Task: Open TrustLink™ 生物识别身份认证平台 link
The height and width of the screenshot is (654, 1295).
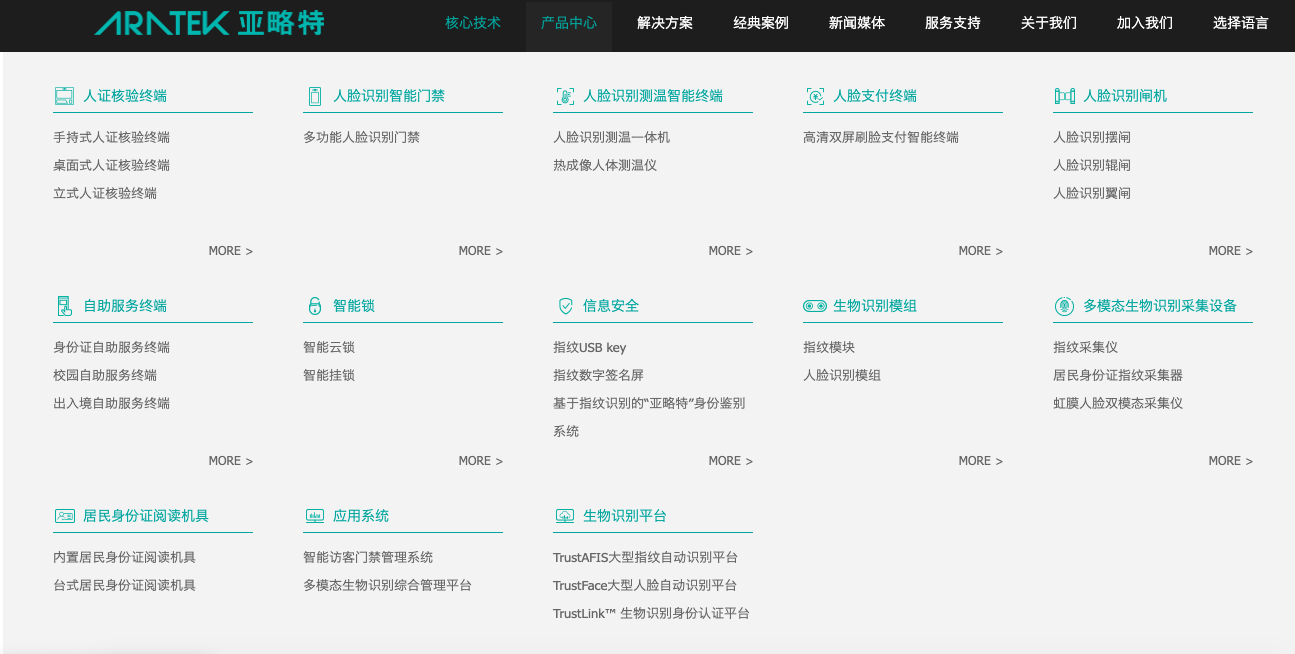Action: 651,613
